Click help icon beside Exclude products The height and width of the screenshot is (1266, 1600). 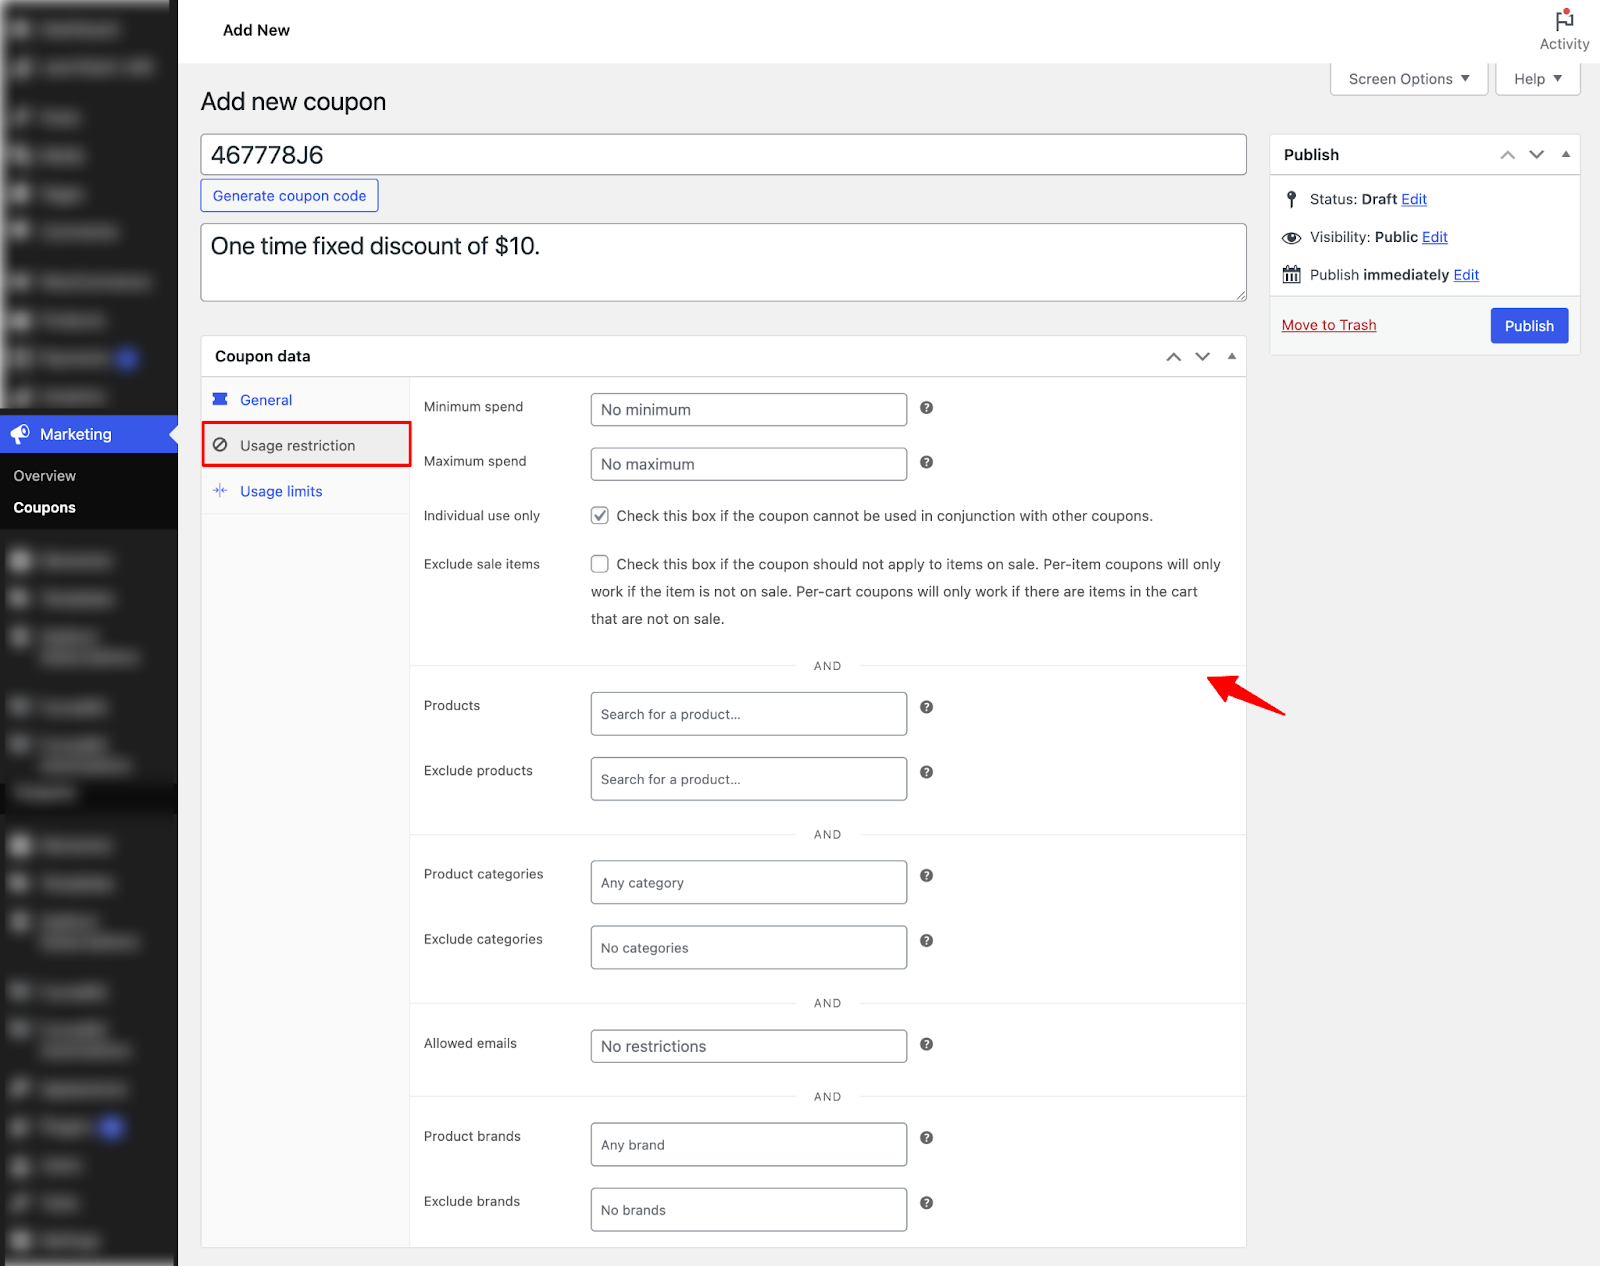click(x=926, y=772)
